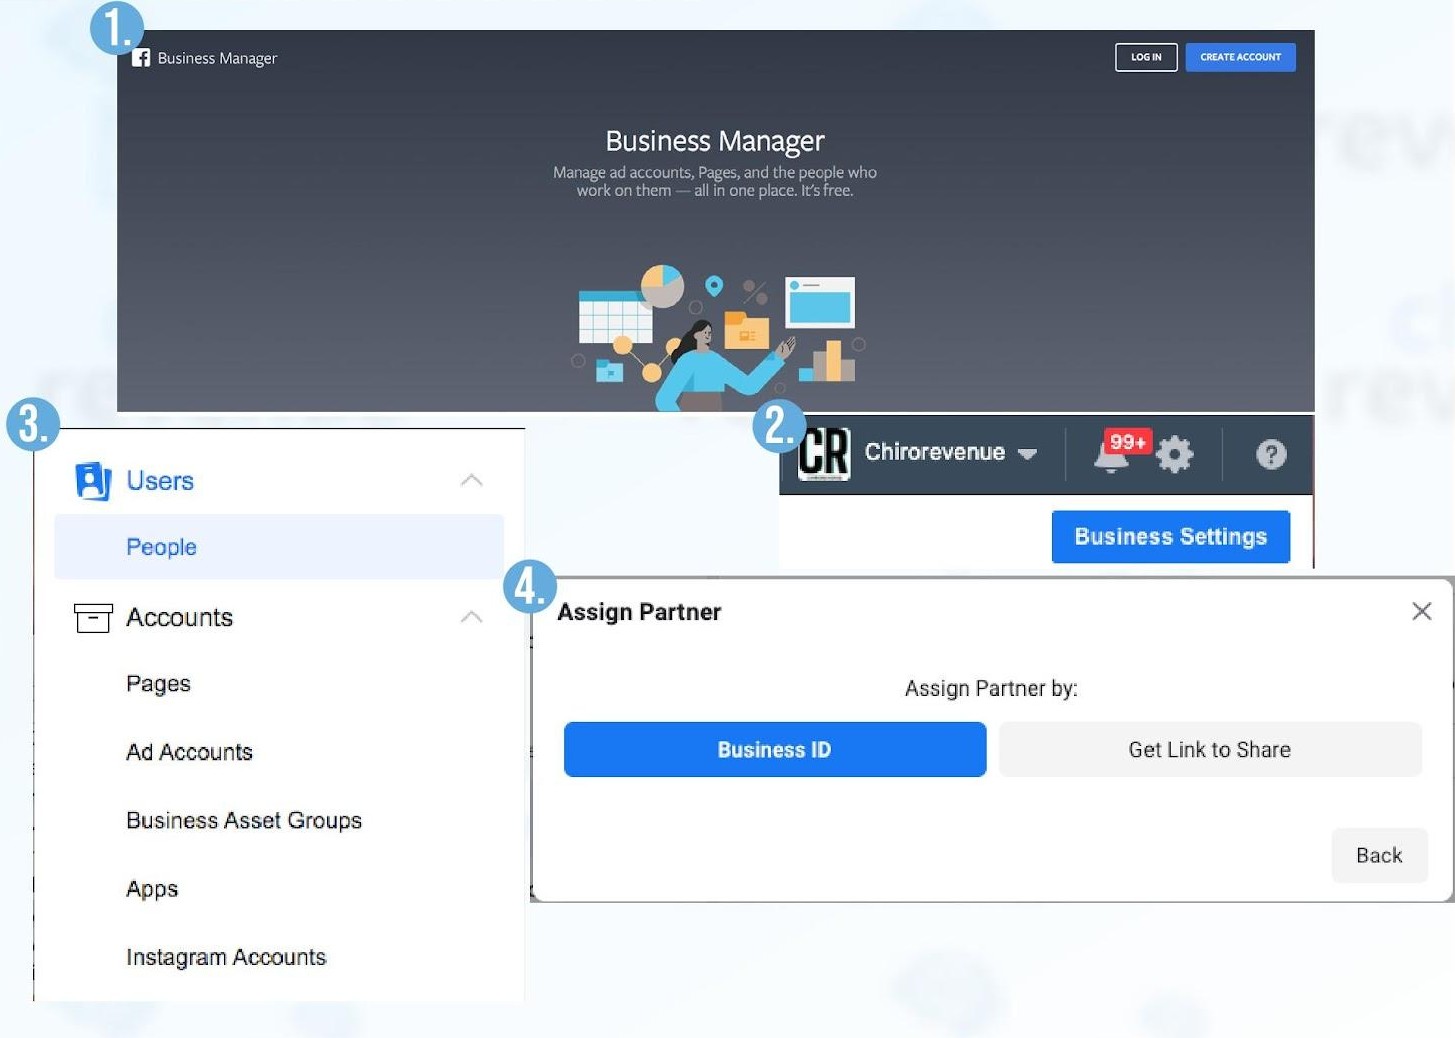Click the Accounts archive box icon
Screen dimensions: 1455x1038
click(93, 618)
